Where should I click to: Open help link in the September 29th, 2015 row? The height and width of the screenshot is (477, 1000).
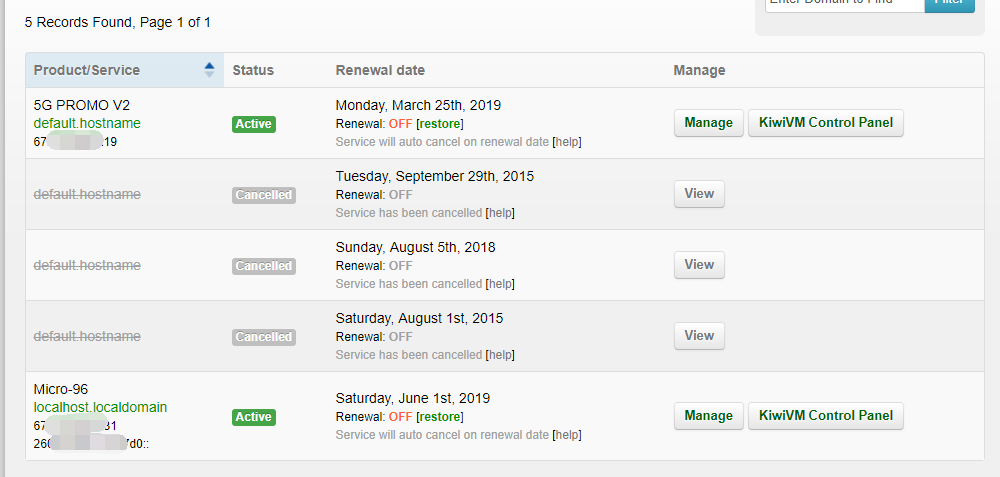500,213
